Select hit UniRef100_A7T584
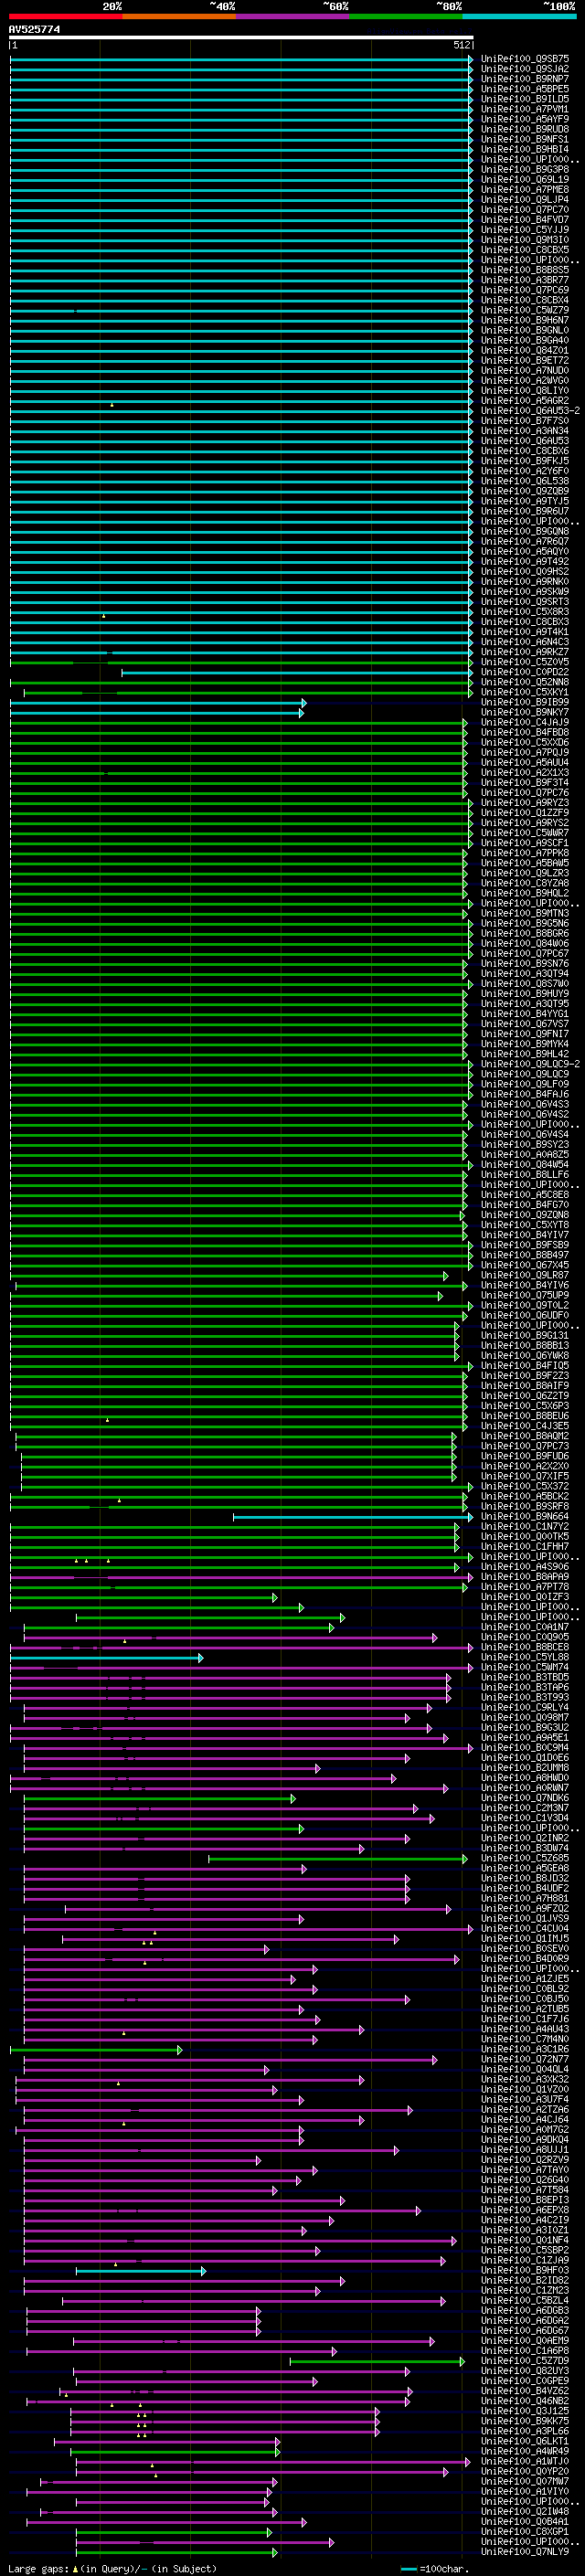This screenshot has height=2576, width=585. pos(525,2190)
